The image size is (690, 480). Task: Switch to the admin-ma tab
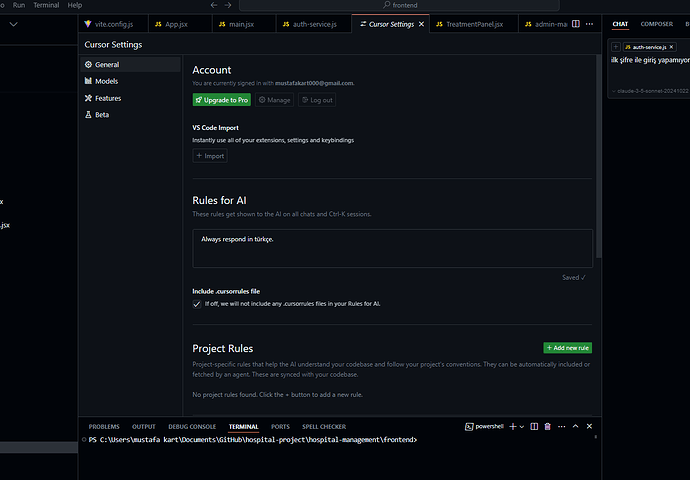[x=545, y=24]
